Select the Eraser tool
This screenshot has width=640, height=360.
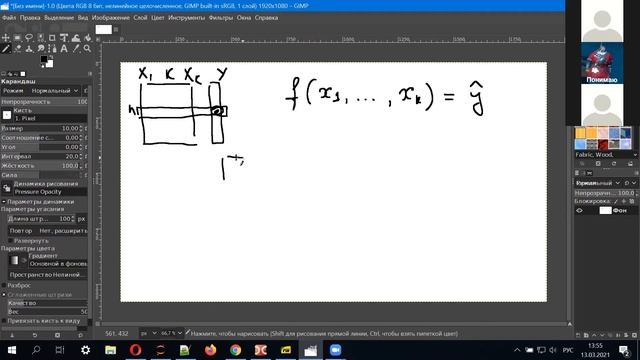18,49
